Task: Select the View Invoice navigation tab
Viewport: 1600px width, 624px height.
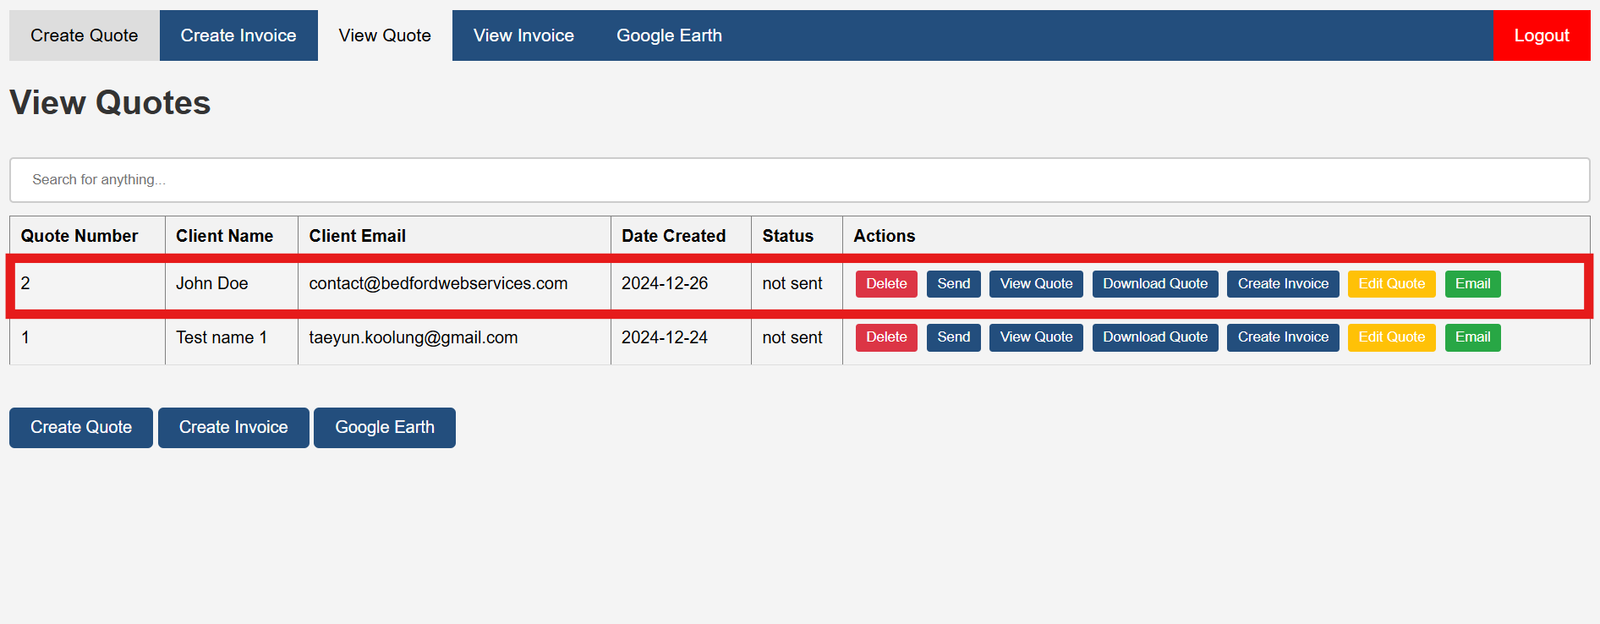Action: tap(523, 35)
